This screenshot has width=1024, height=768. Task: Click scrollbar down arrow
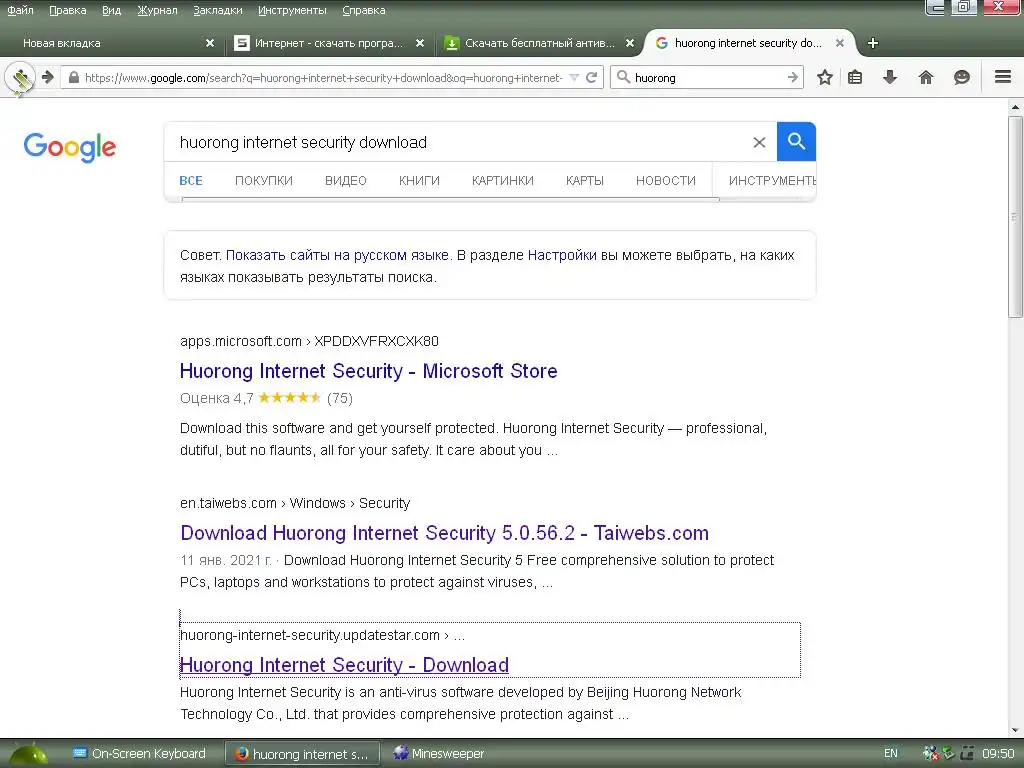coord(1016,730)
